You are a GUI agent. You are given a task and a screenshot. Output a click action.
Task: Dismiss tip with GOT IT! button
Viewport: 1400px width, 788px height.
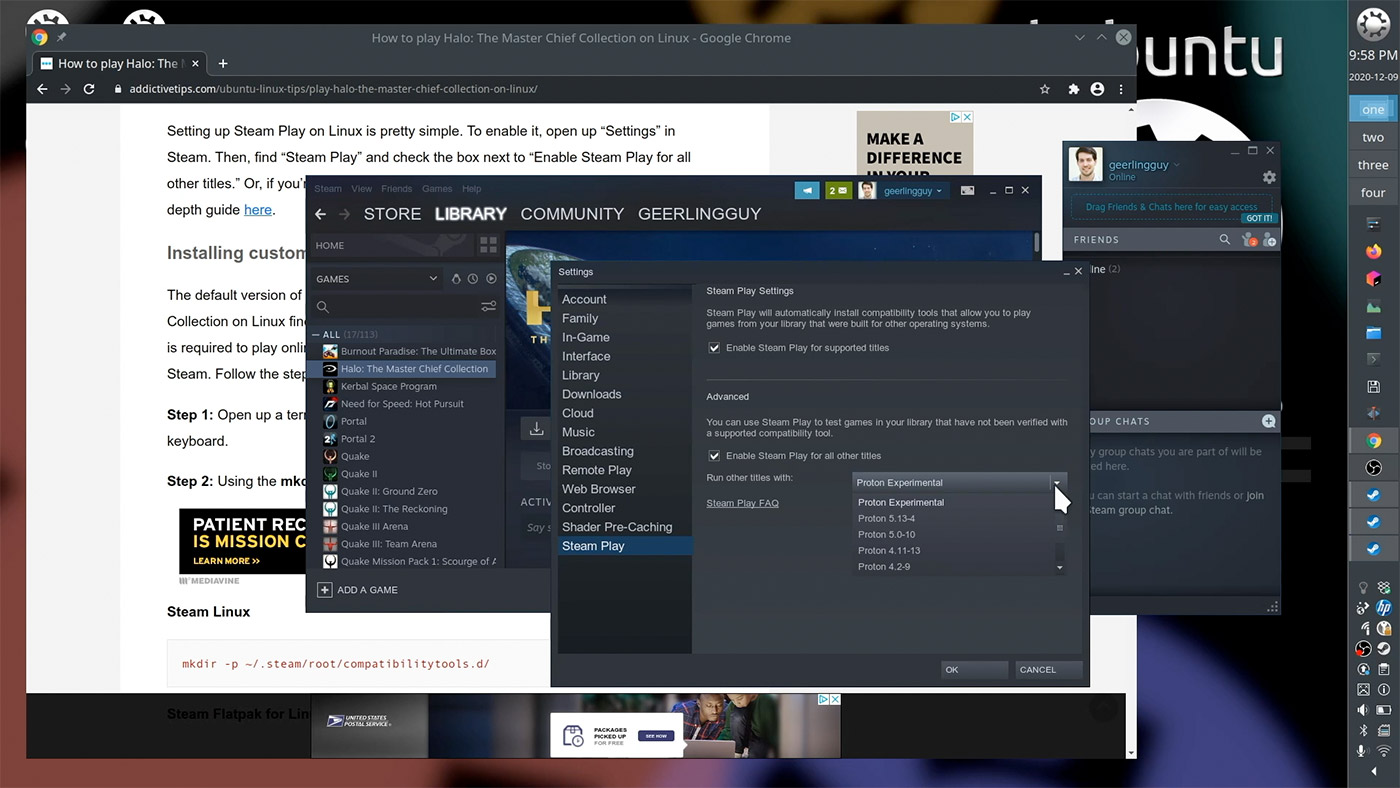pyautogui.click(x=1258, y=218)
